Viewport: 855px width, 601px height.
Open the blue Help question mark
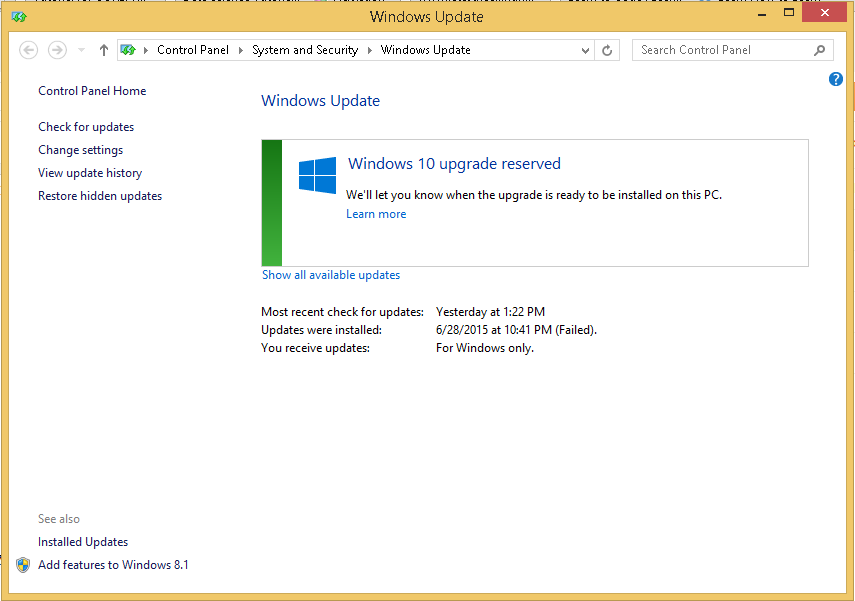tap(835, 79)
